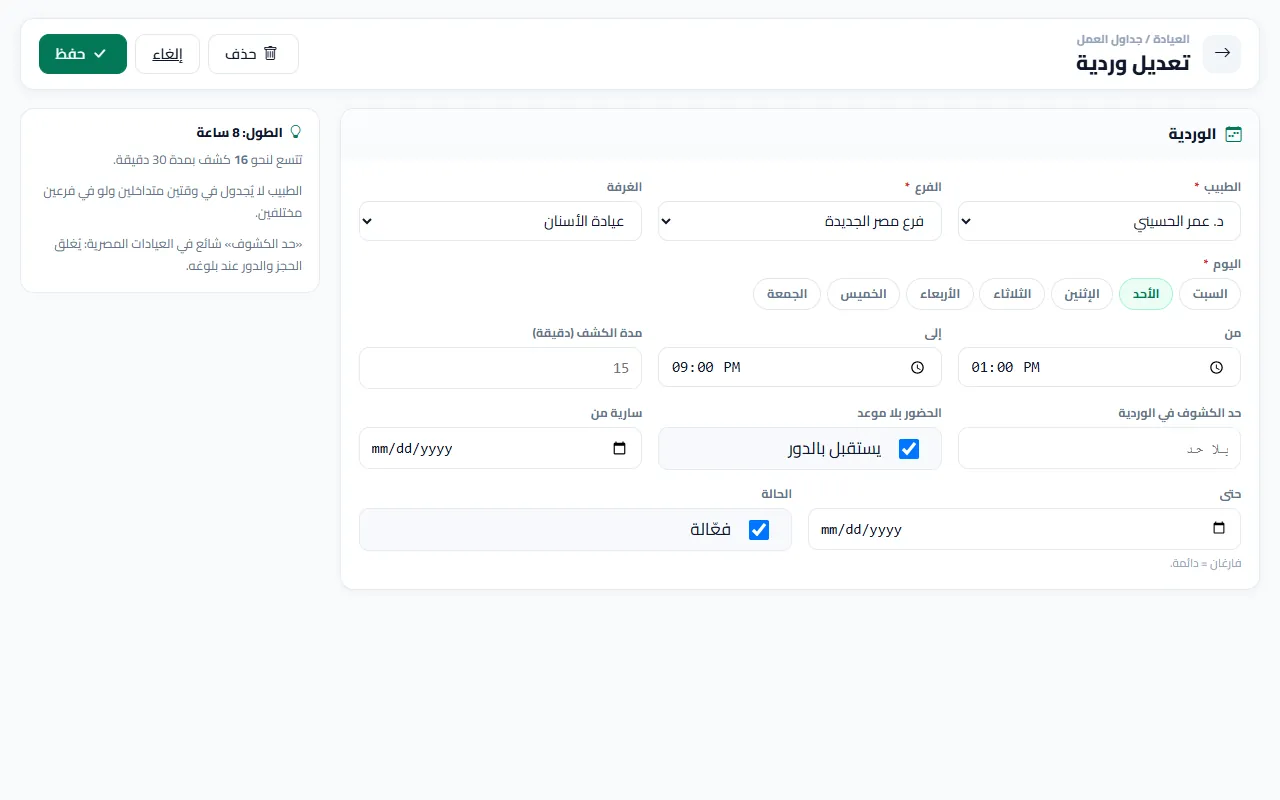Click the trash icon on حذف button
This screenshot has height=800, width=1280.
(270, 54)
